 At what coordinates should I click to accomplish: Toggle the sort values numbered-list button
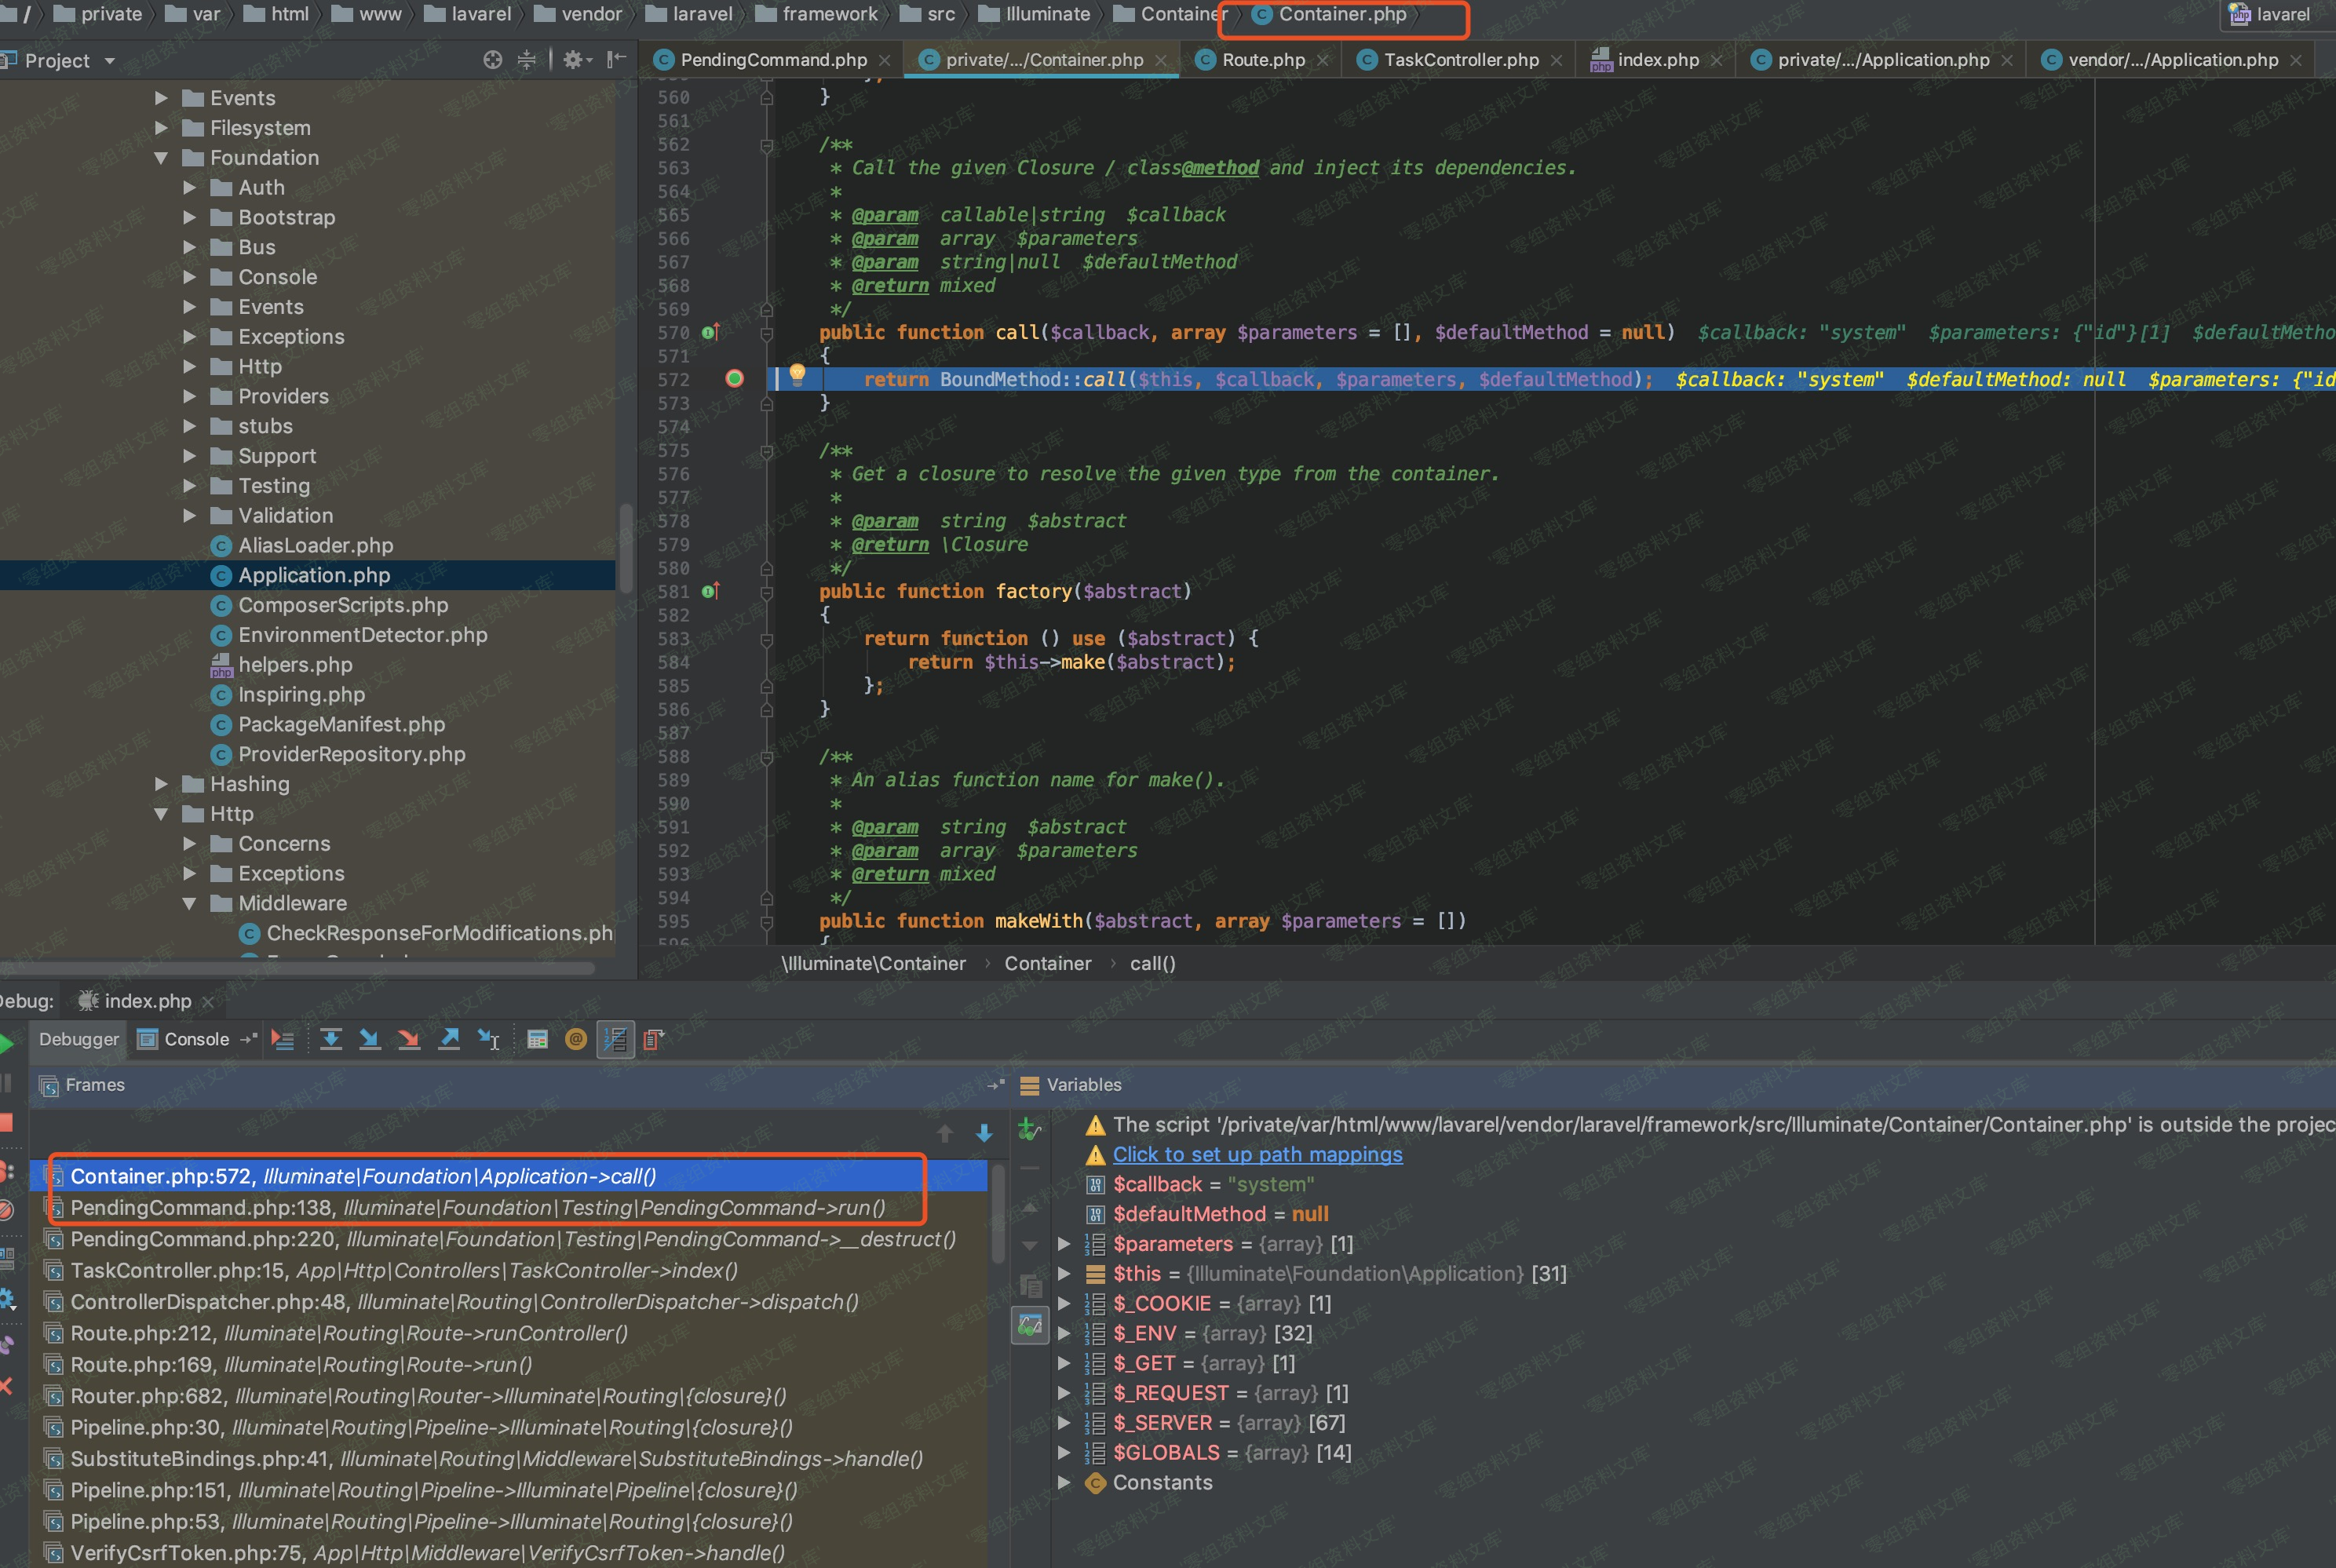point(615,1040)
